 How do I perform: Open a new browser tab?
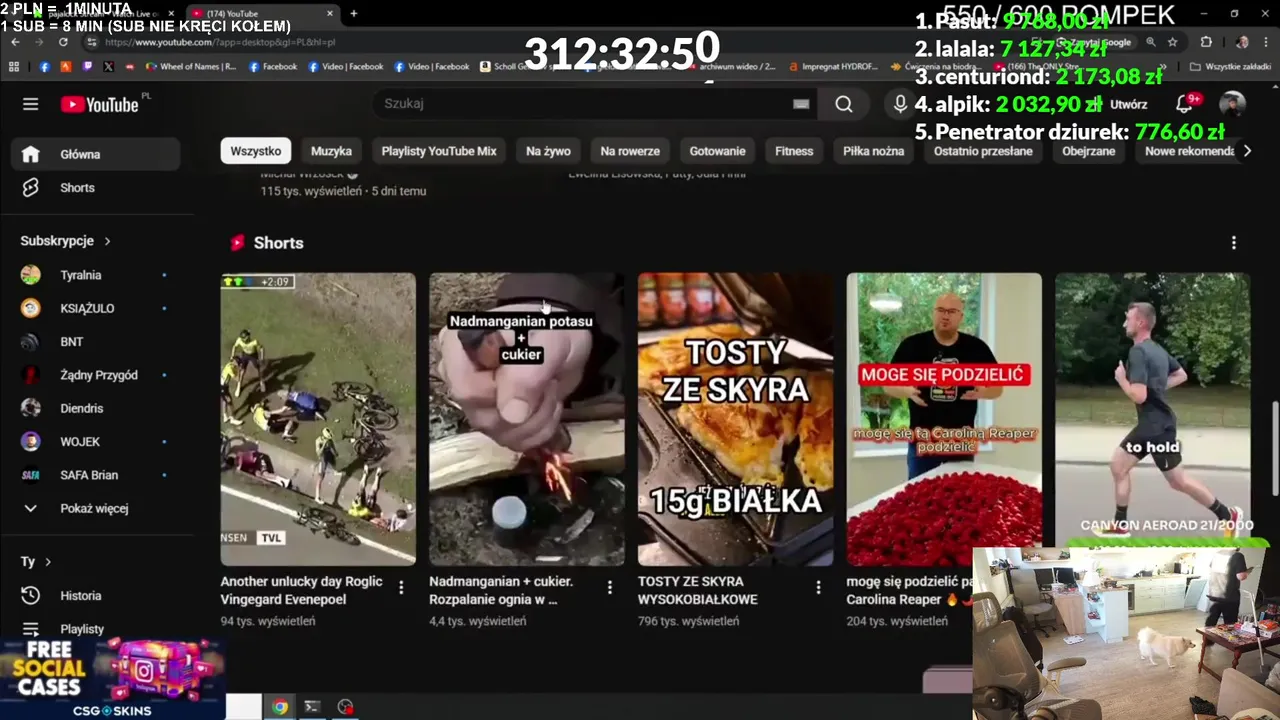353,14
